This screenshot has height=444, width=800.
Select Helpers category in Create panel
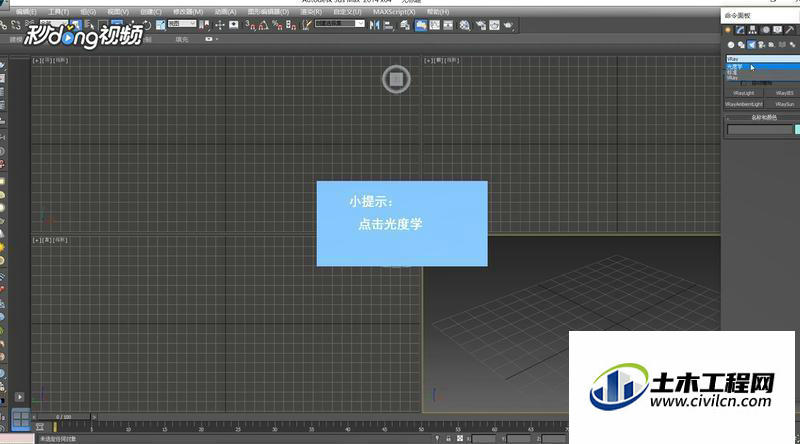pyautogui.click(x=771, y=44)
